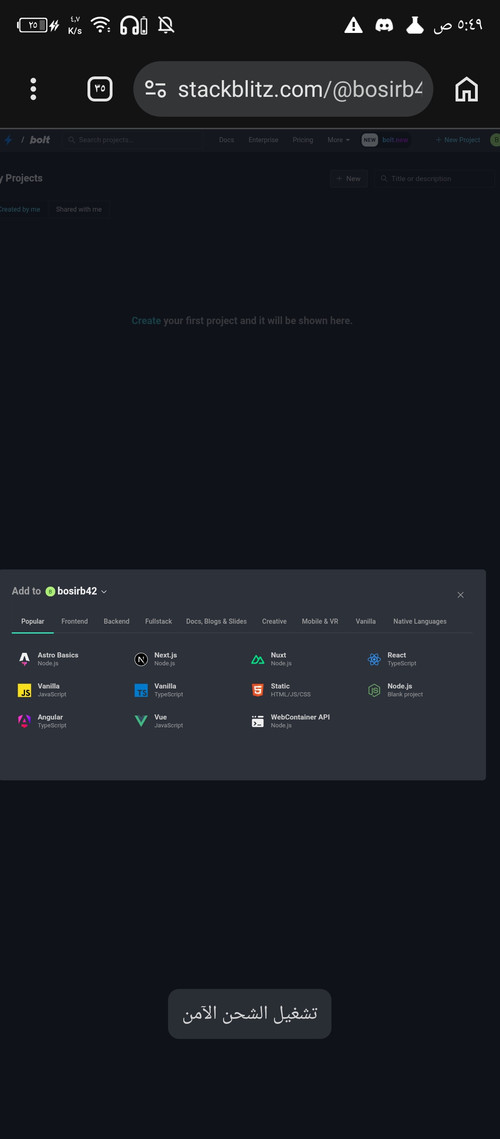The width and height of the screenshot is (500, 1139).
Task: Expand the bosirb42 account dropdown
Action: (x=76, y=591)
